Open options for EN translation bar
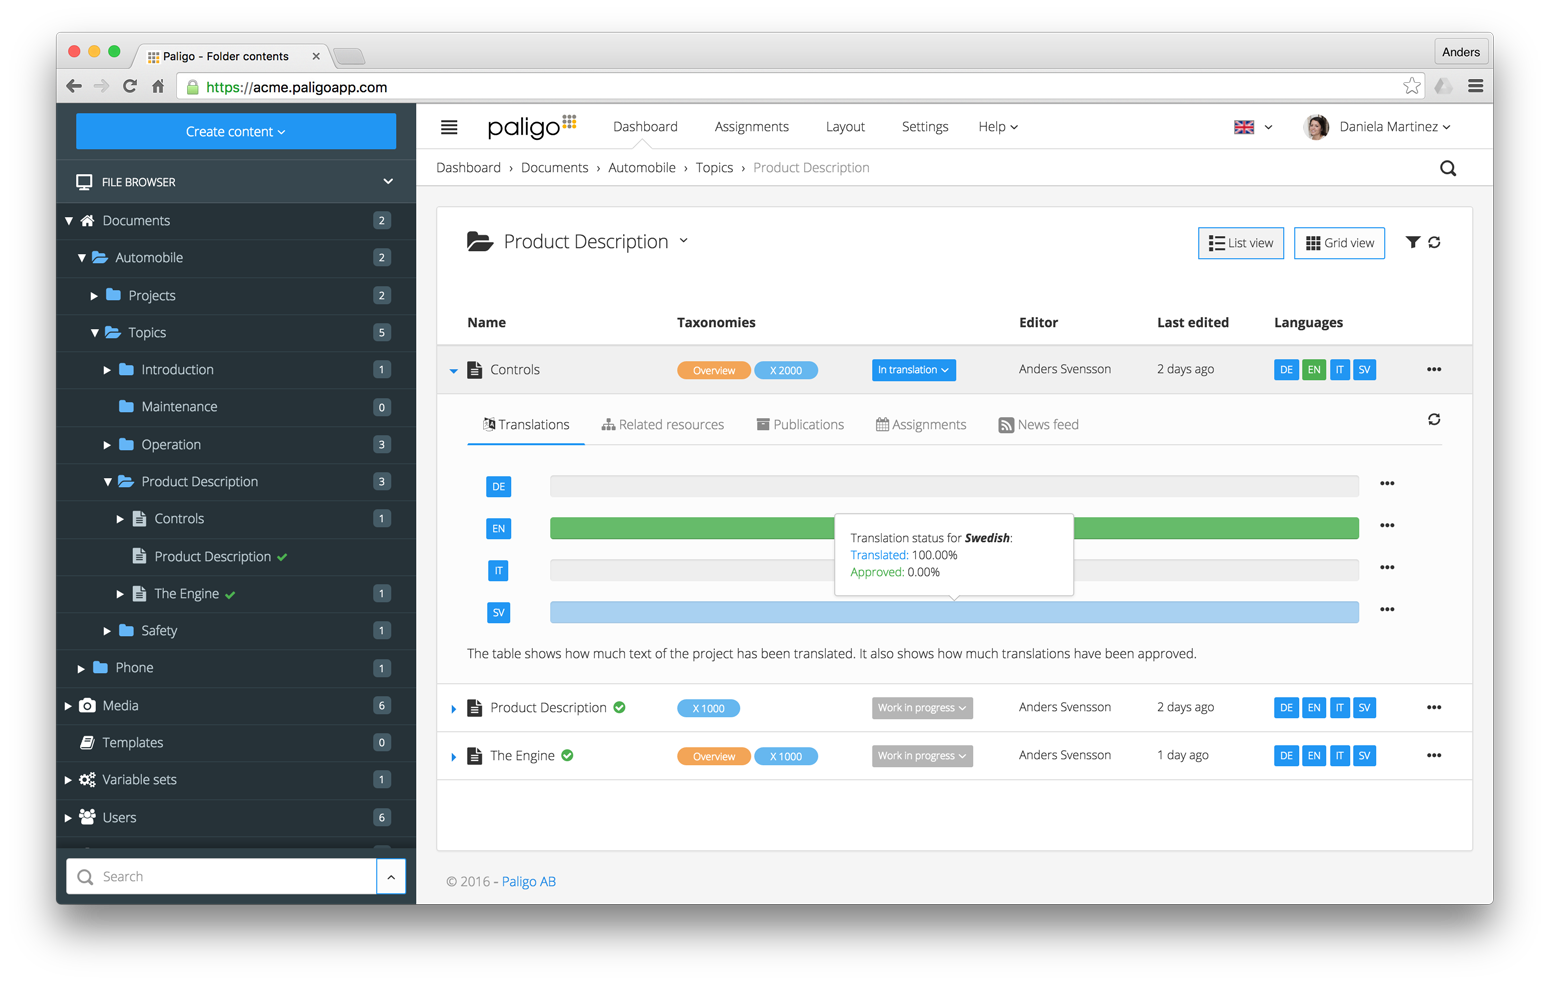Image resolution: width=1549 pixels, height=984 pixels. (1387, 526)
